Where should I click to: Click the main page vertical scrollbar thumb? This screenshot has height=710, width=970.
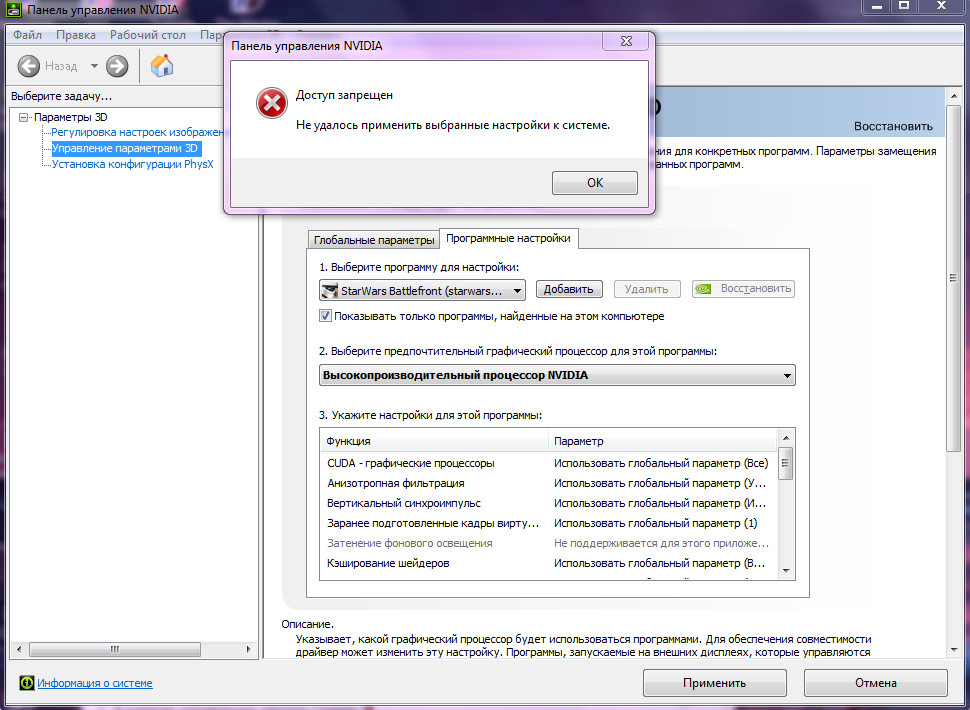pos(953,278)
